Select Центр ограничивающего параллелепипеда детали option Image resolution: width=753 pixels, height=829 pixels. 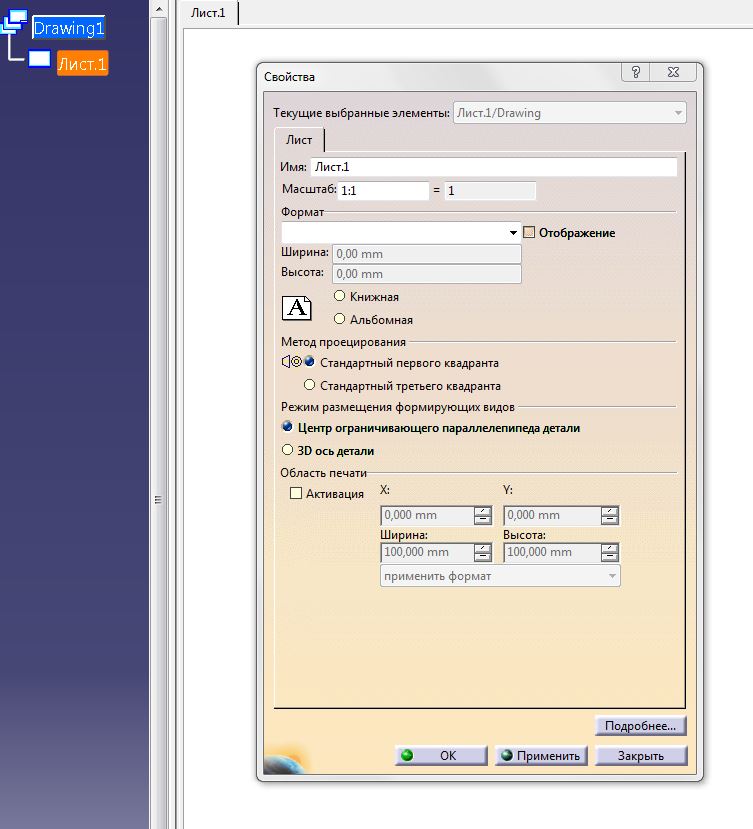point(288,426)
